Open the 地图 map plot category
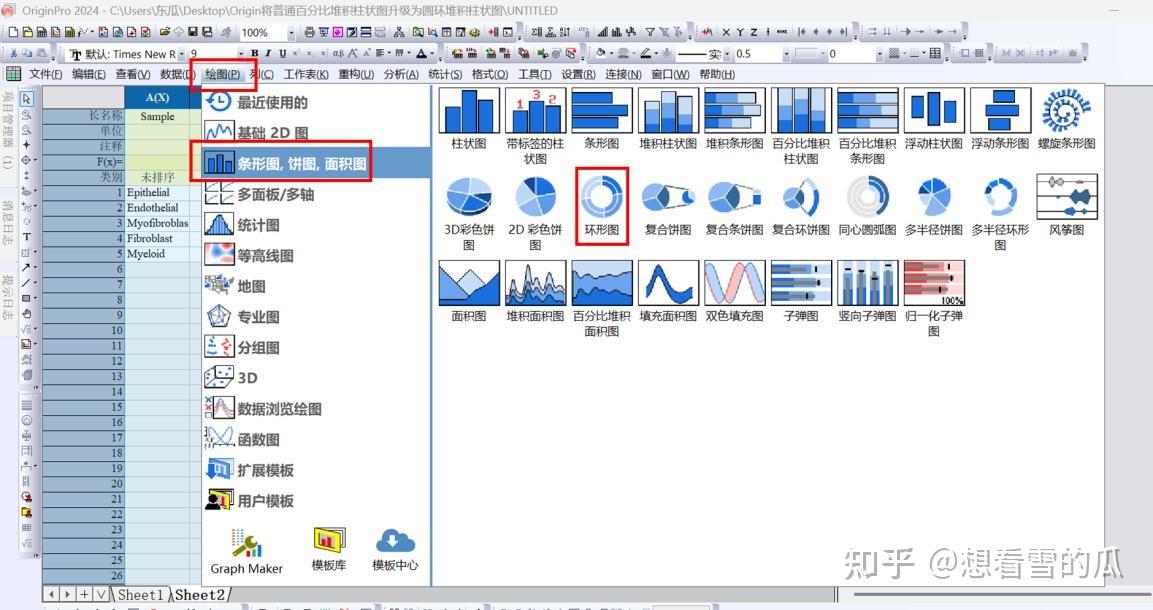Viewport: 1153px width, 610px height. coord(315,286)
